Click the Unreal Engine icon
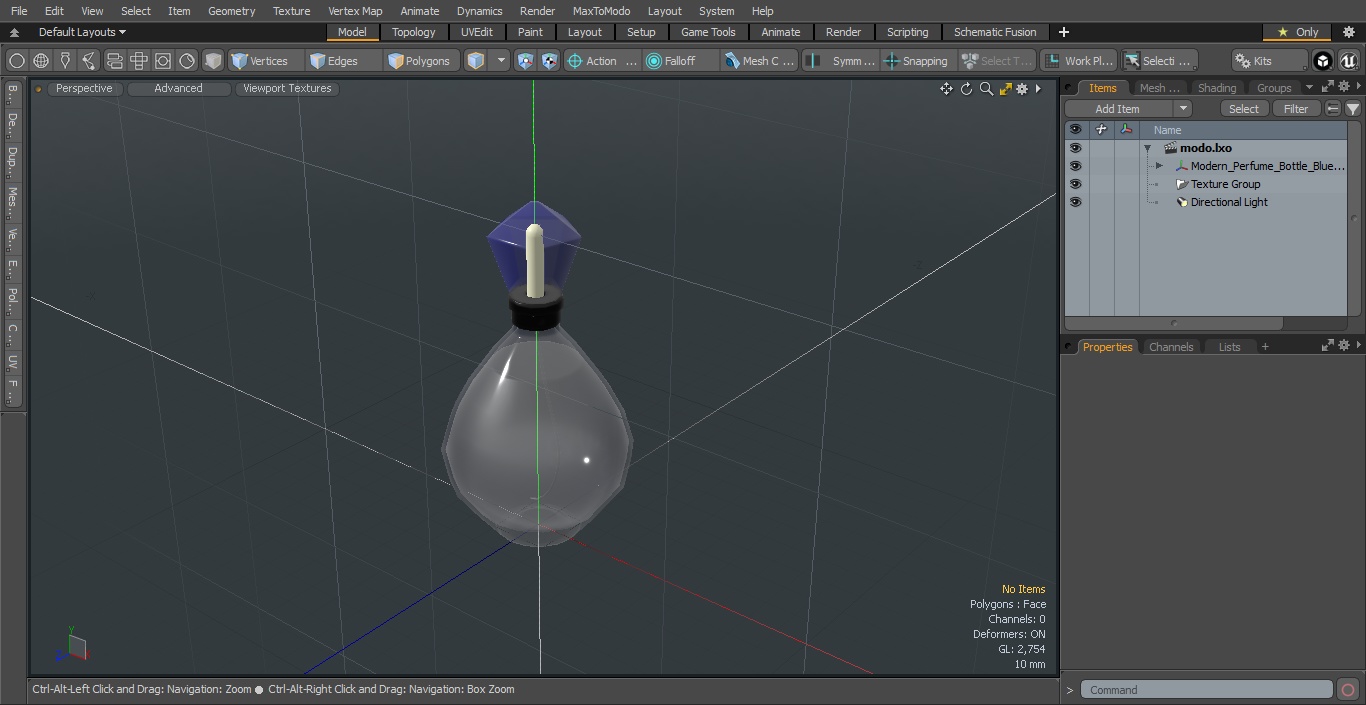 tap(1349, 61)
